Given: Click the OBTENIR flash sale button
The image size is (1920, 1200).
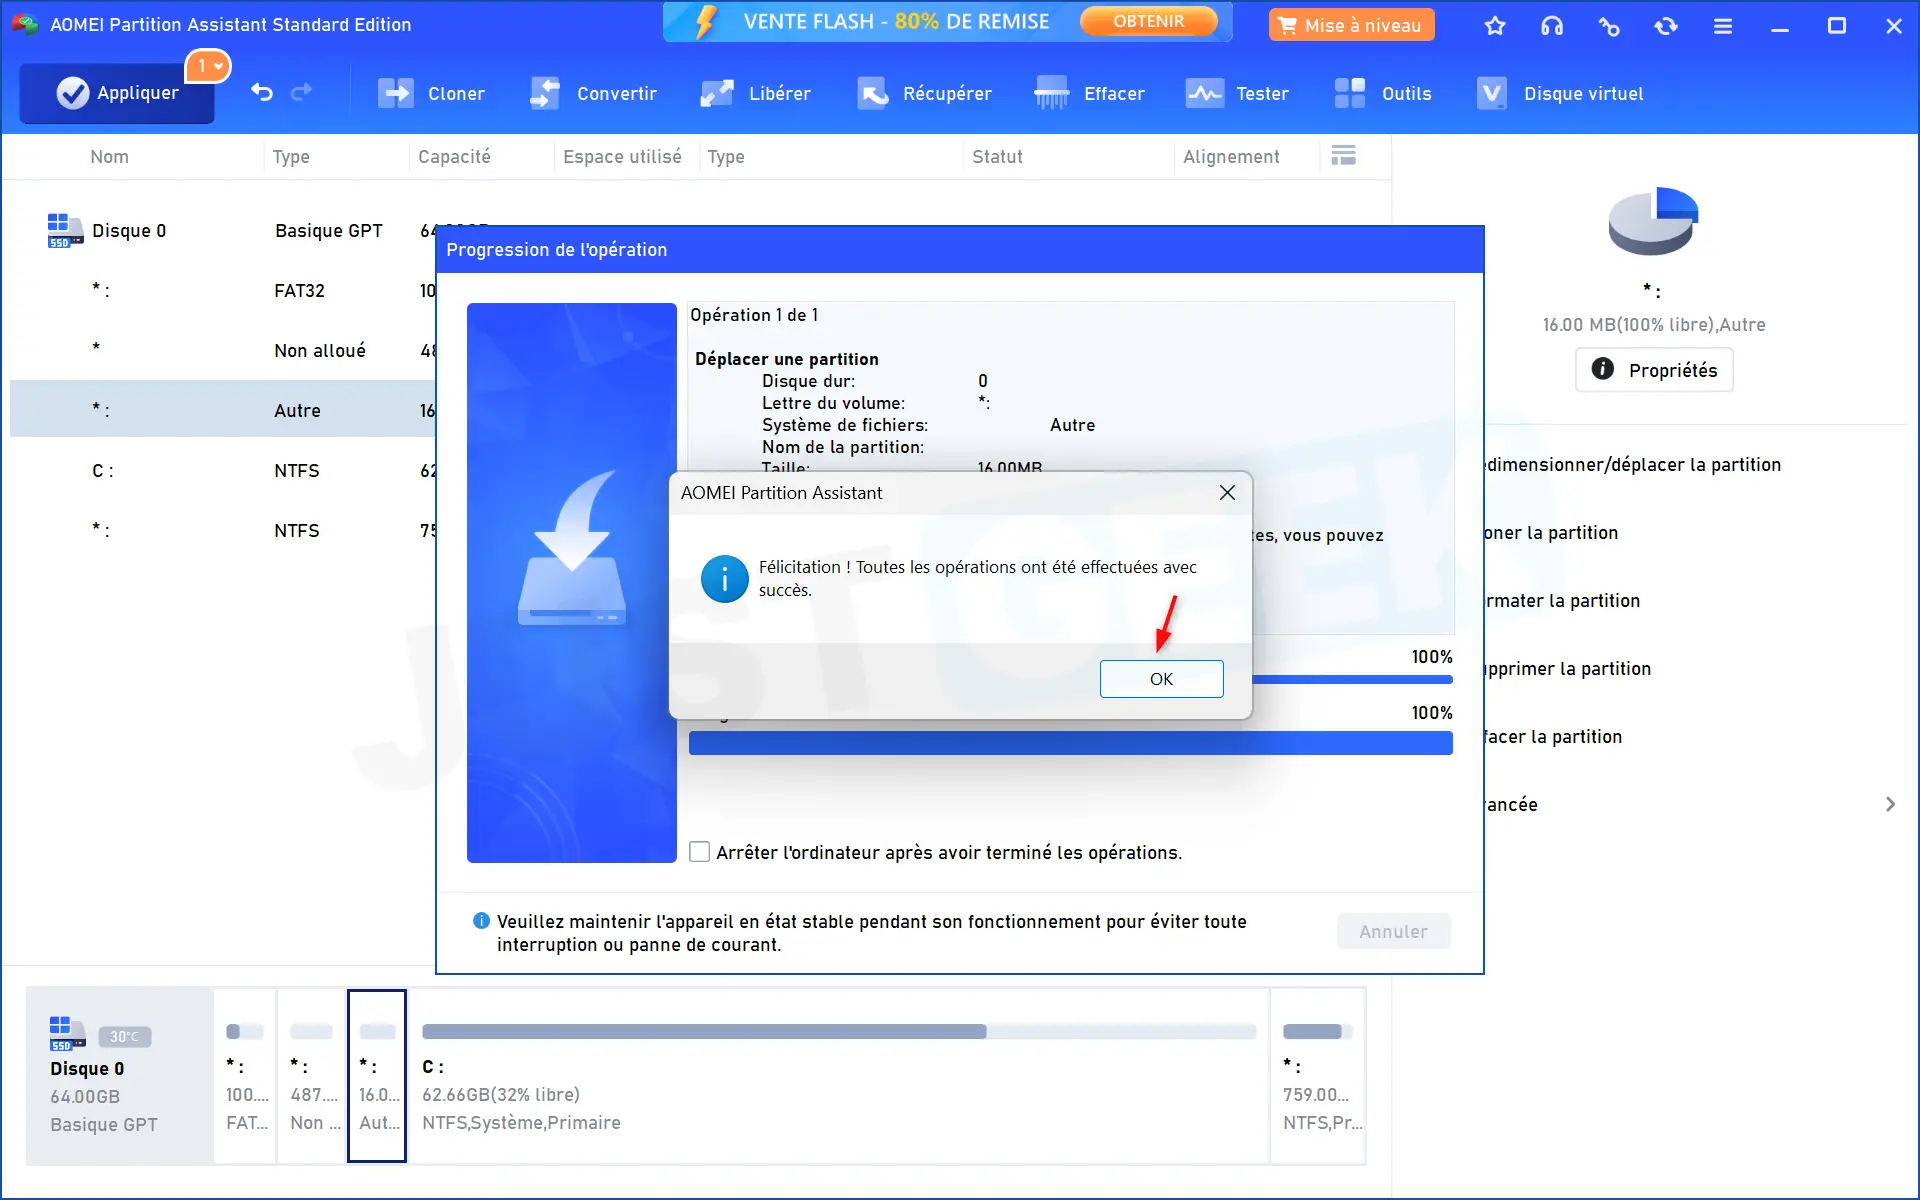Looking at the screenshot, I should 1148,21.
